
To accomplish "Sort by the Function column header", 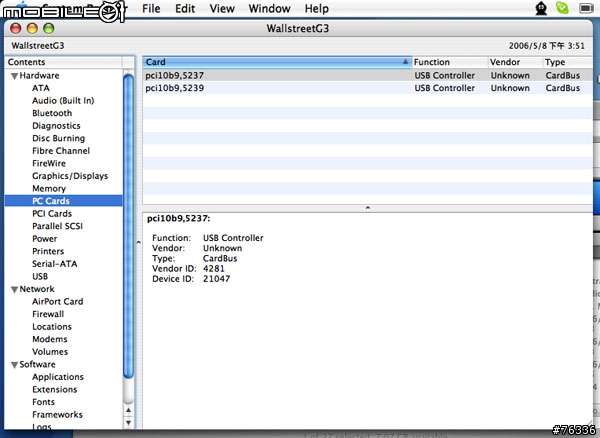I will point(450,62).
